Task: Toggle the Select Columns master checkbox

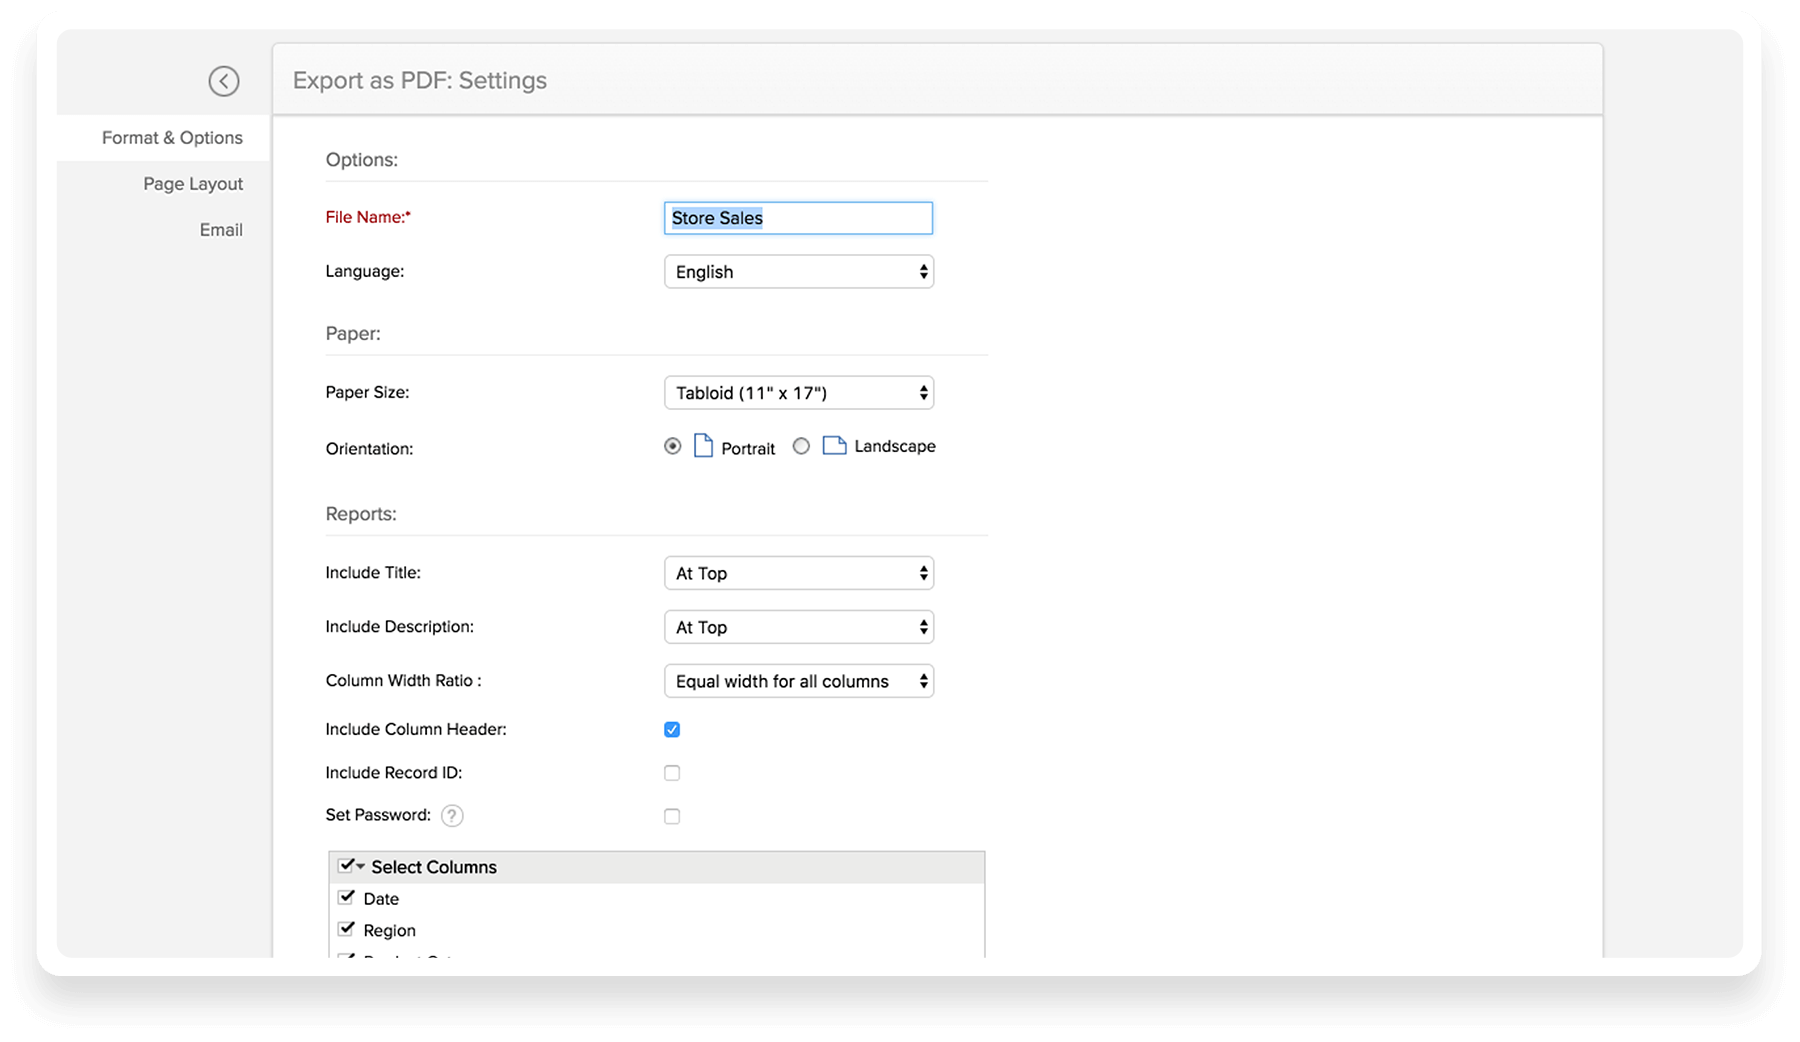Action: (x=346, y=866)
